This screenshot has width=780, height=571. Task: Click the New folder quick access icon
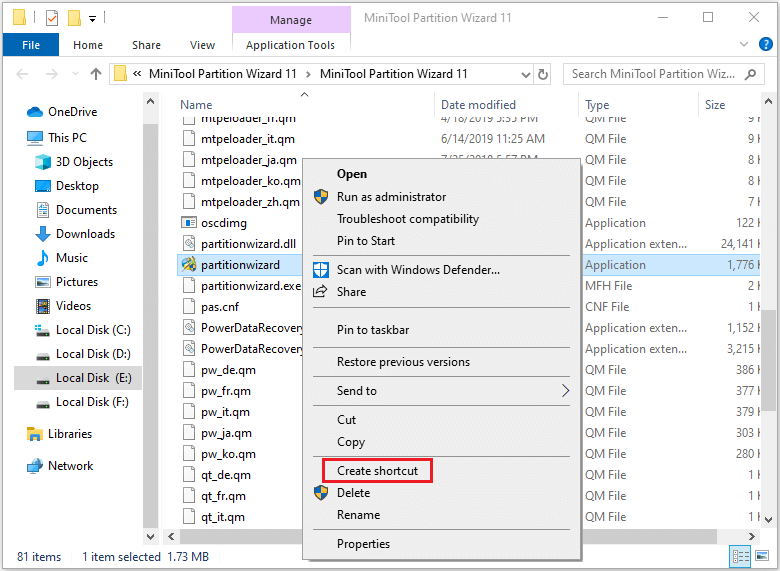[74, 18]
